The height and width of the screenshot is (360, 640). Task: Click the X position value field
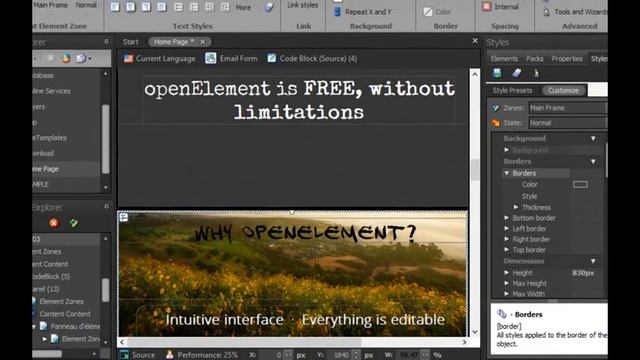(272, 355)
